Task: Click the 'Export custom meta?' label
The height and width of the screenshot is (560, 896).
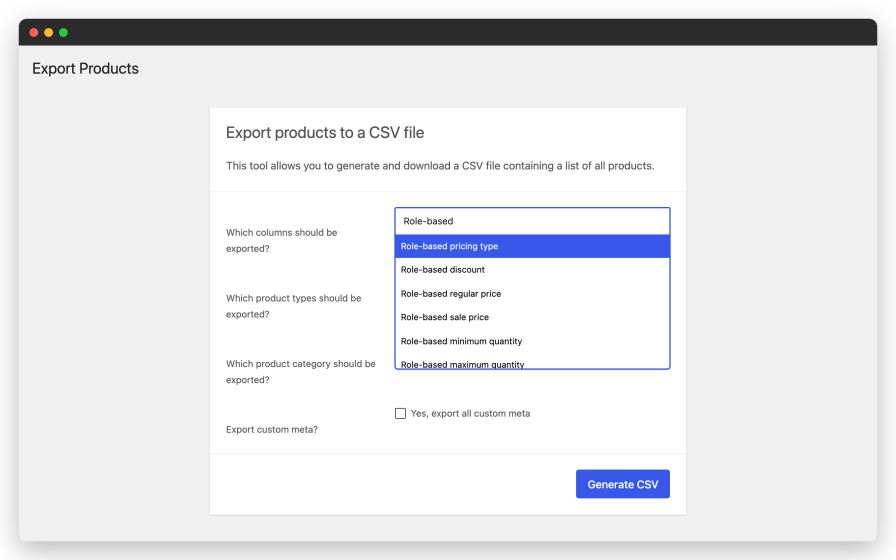Action: [271, 429]
